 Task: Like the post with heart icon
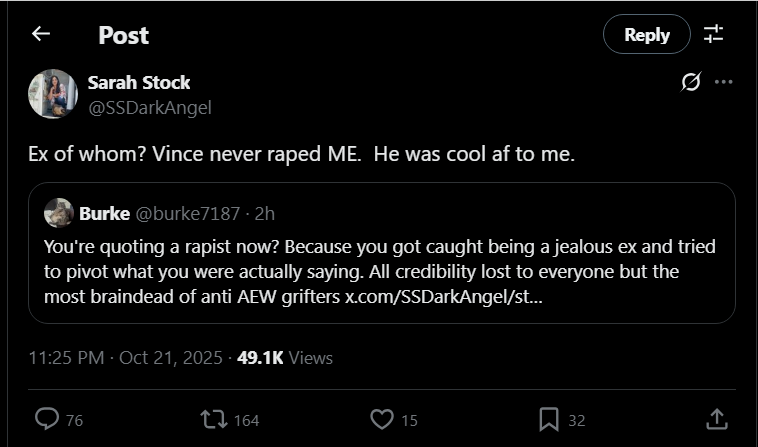[382, 419]
